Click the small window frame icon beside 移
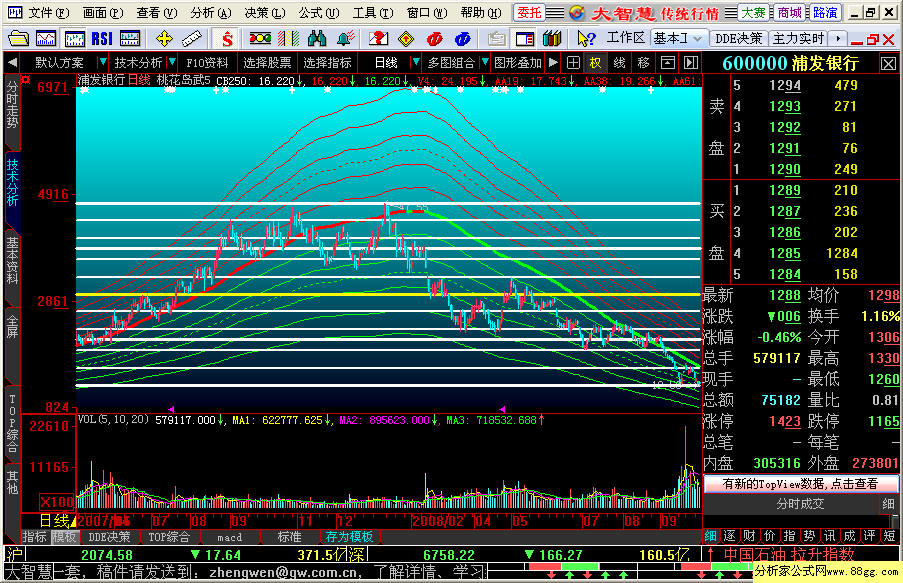Viewport: 903px width, 583px height. click(x=667, y=62)
